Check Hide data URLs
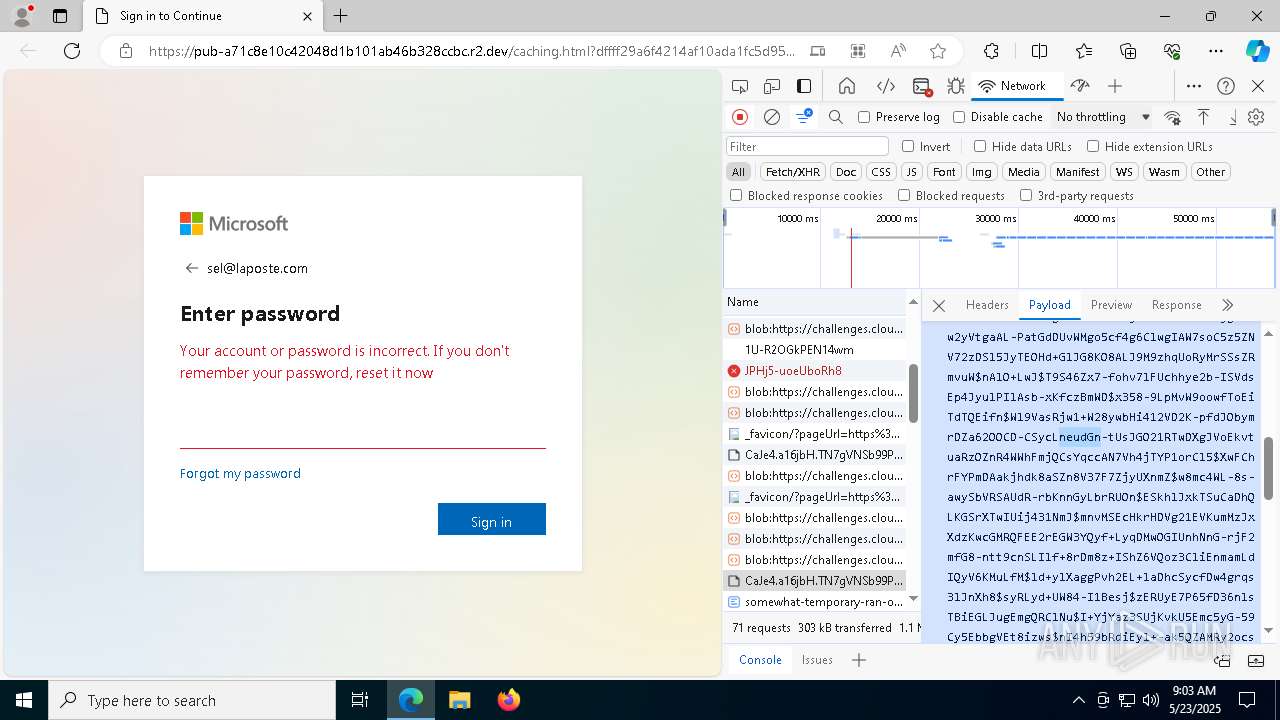Viewport: 1280px width, 720px height. [980, 146]
